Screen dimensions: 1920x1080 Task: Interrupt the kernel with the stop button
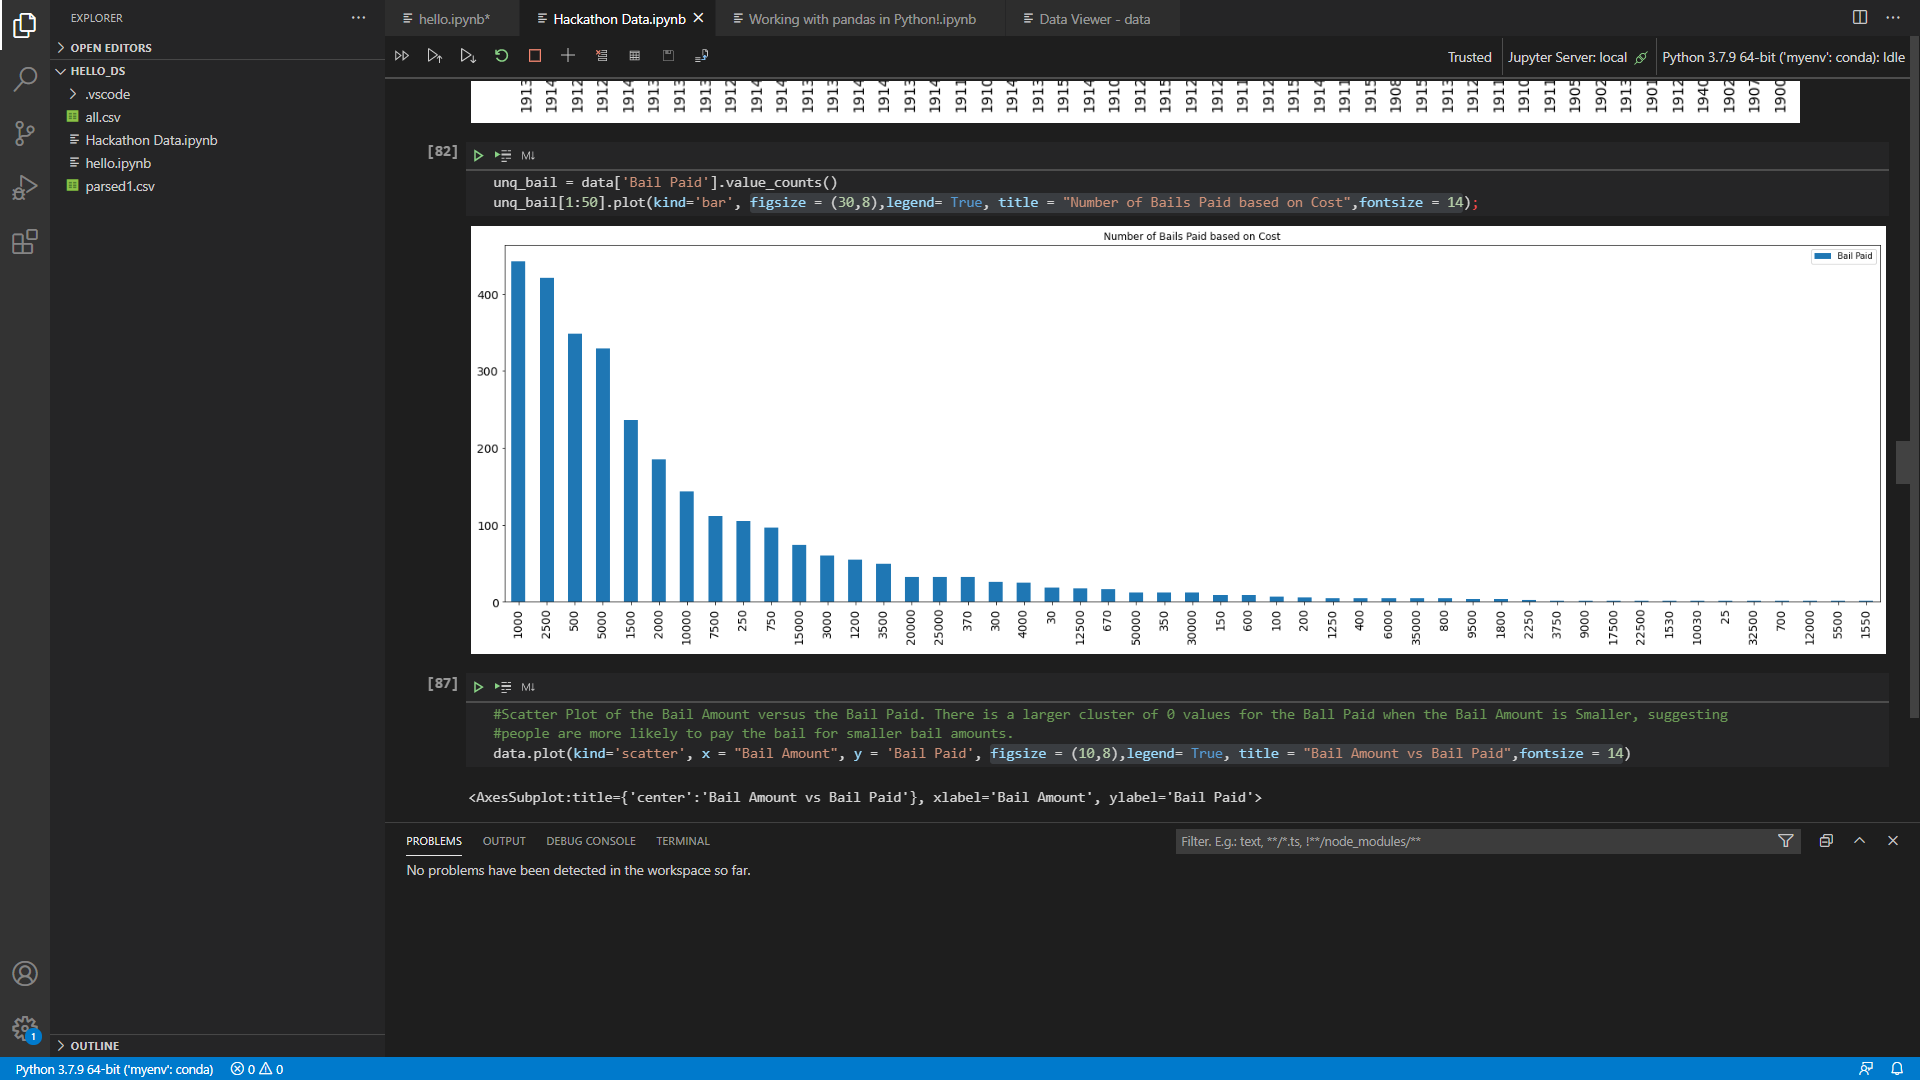[535, 56]
